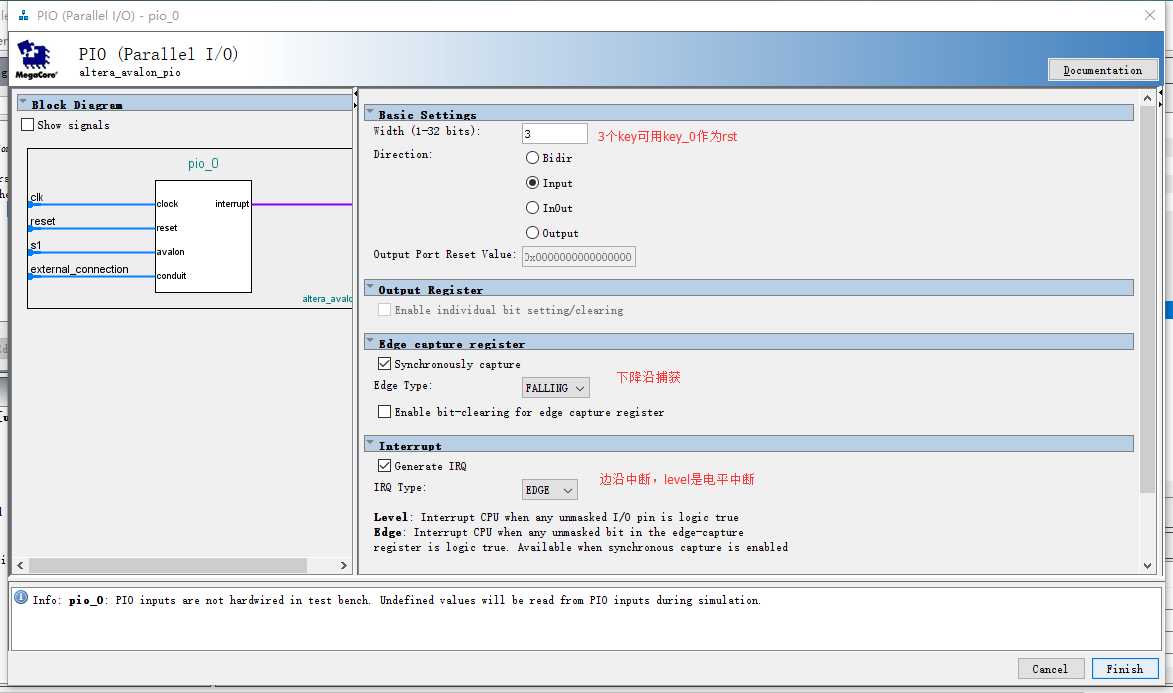Select the Bidir direction option
Image resolution: width=1173 pixels, height=693 pixels.
532,158
